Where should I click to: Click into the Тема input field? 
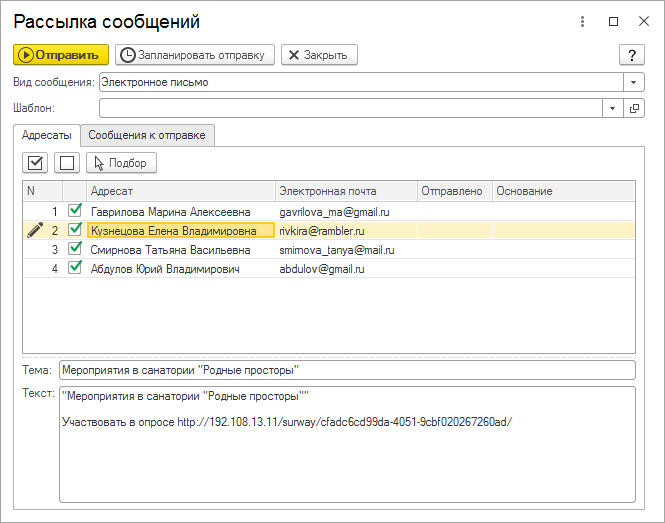pos(346,370)
